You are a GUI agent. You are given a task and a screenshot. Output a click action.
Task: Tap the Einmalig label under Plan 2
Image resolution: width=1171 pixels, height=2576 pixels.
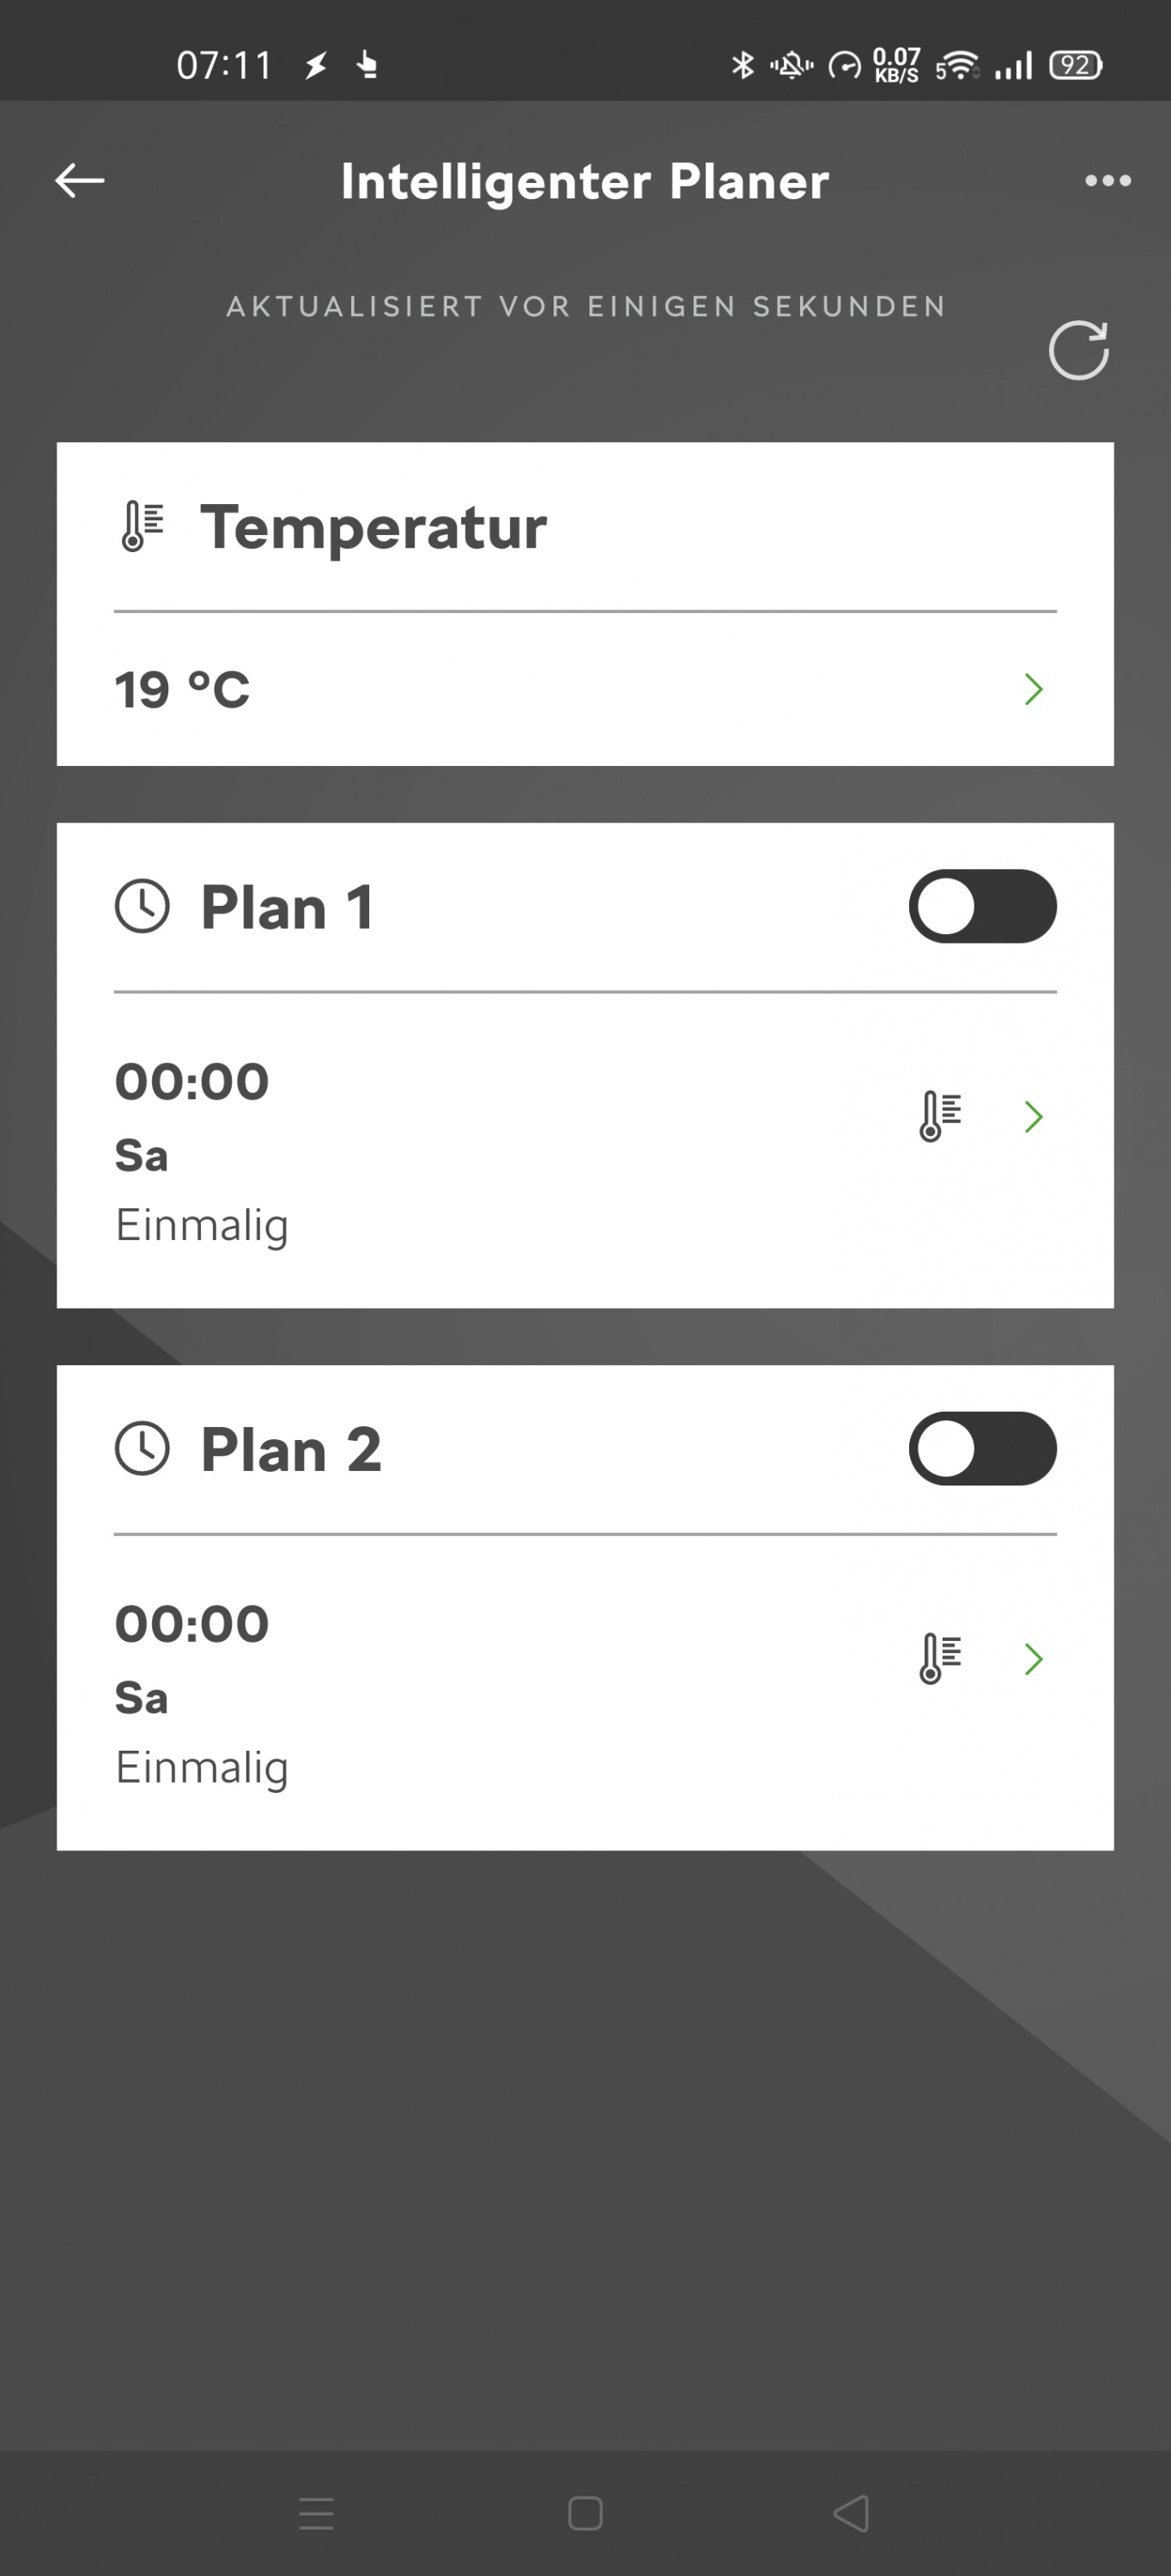click(202, 1768)
